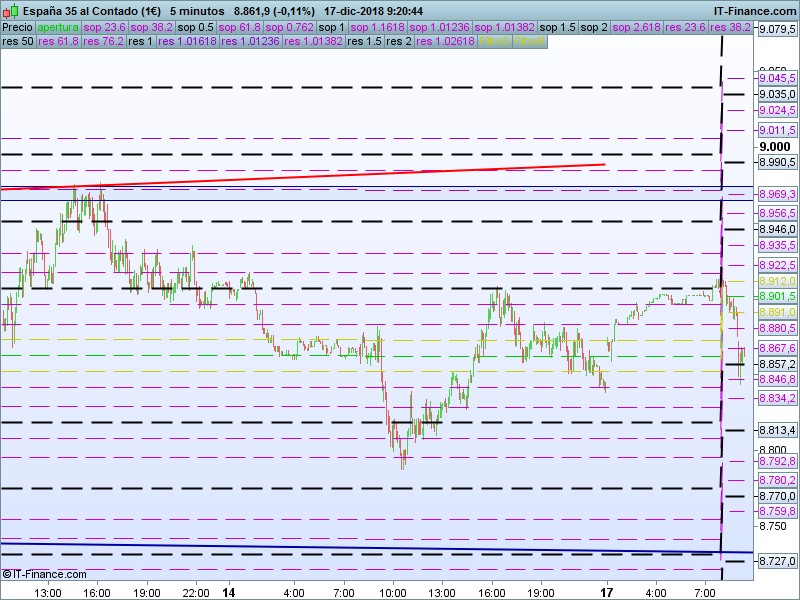Image resolution: width=800 pixels, height=600 pixels.
Task: Click the IT-Finance.com text in the title bar
Action: pos(754,11)
